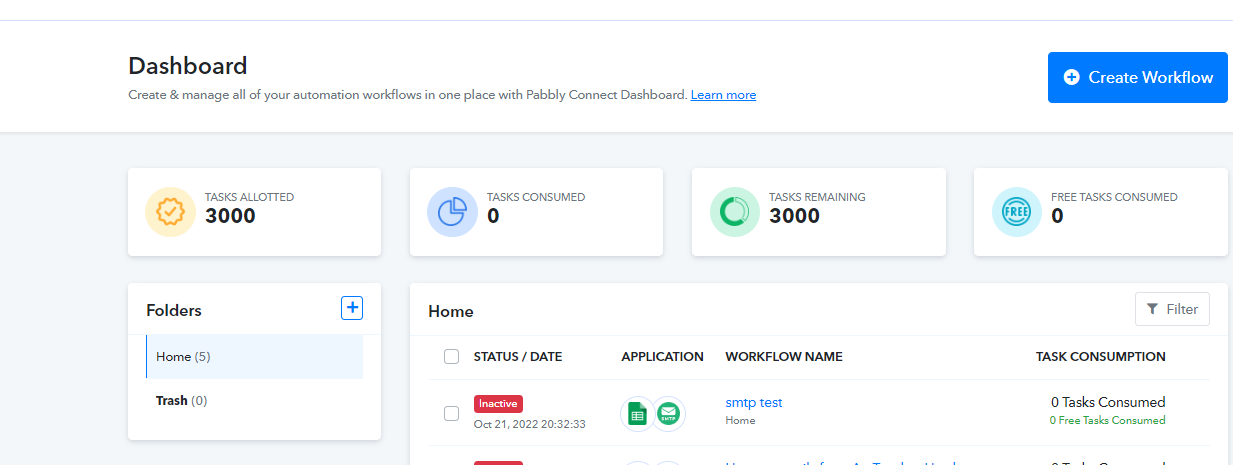Click the STATUS / DATE column header
The width and height of the screenshot is (1233, 465).
pos(518,357)
